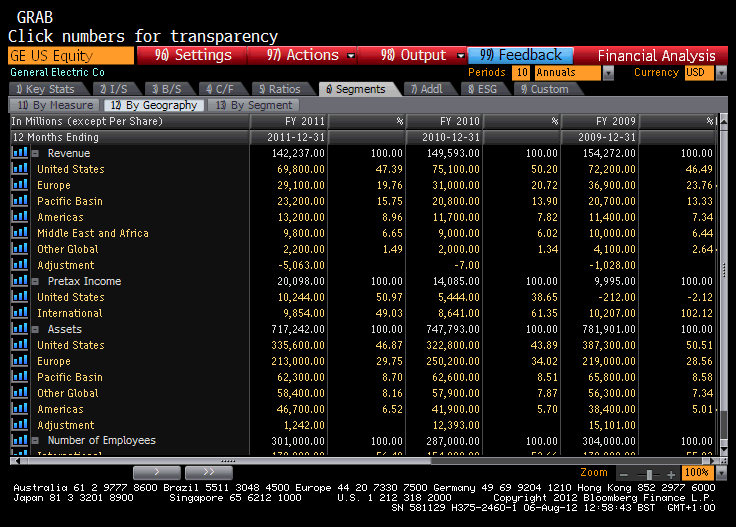
Task: Switch to the Addl tab
Action: pos(429,89)
